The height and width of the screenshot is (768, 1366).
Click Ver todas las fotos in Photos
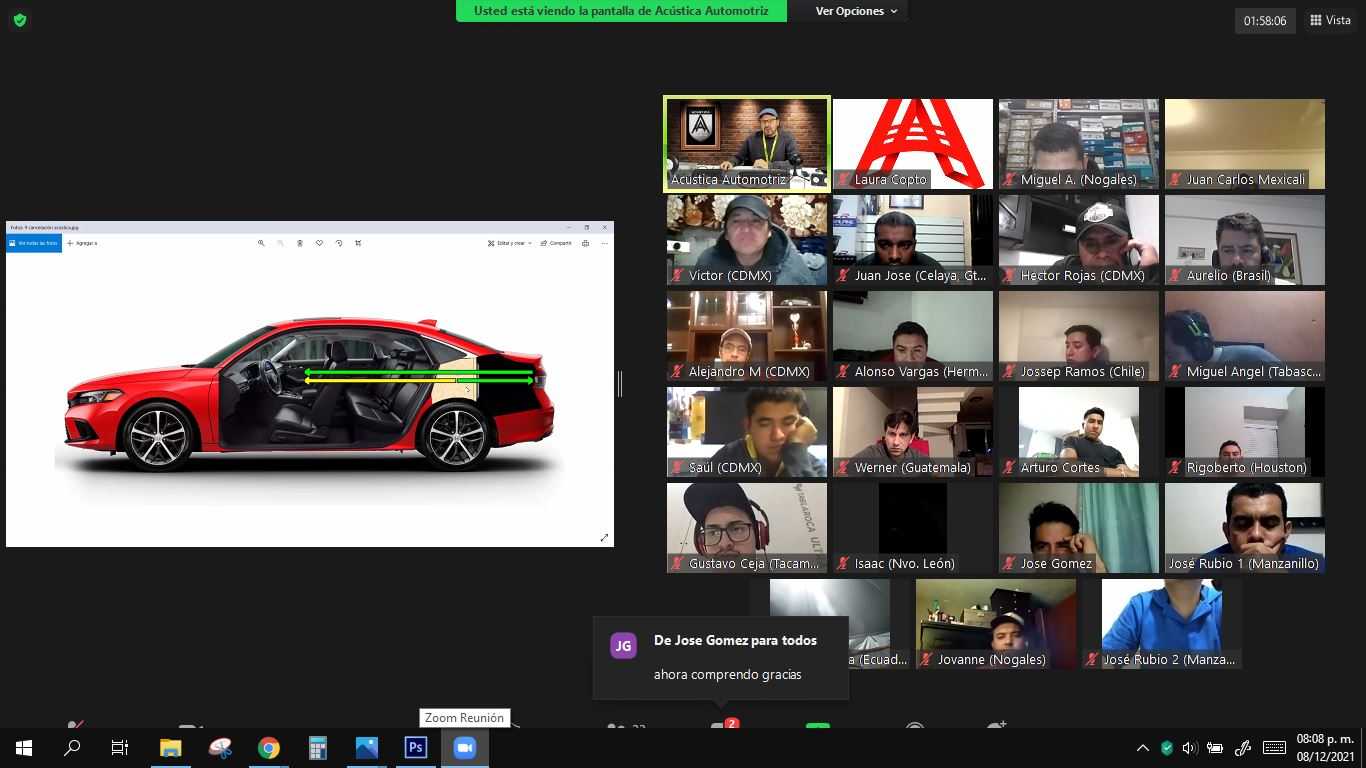coord(34,243)
